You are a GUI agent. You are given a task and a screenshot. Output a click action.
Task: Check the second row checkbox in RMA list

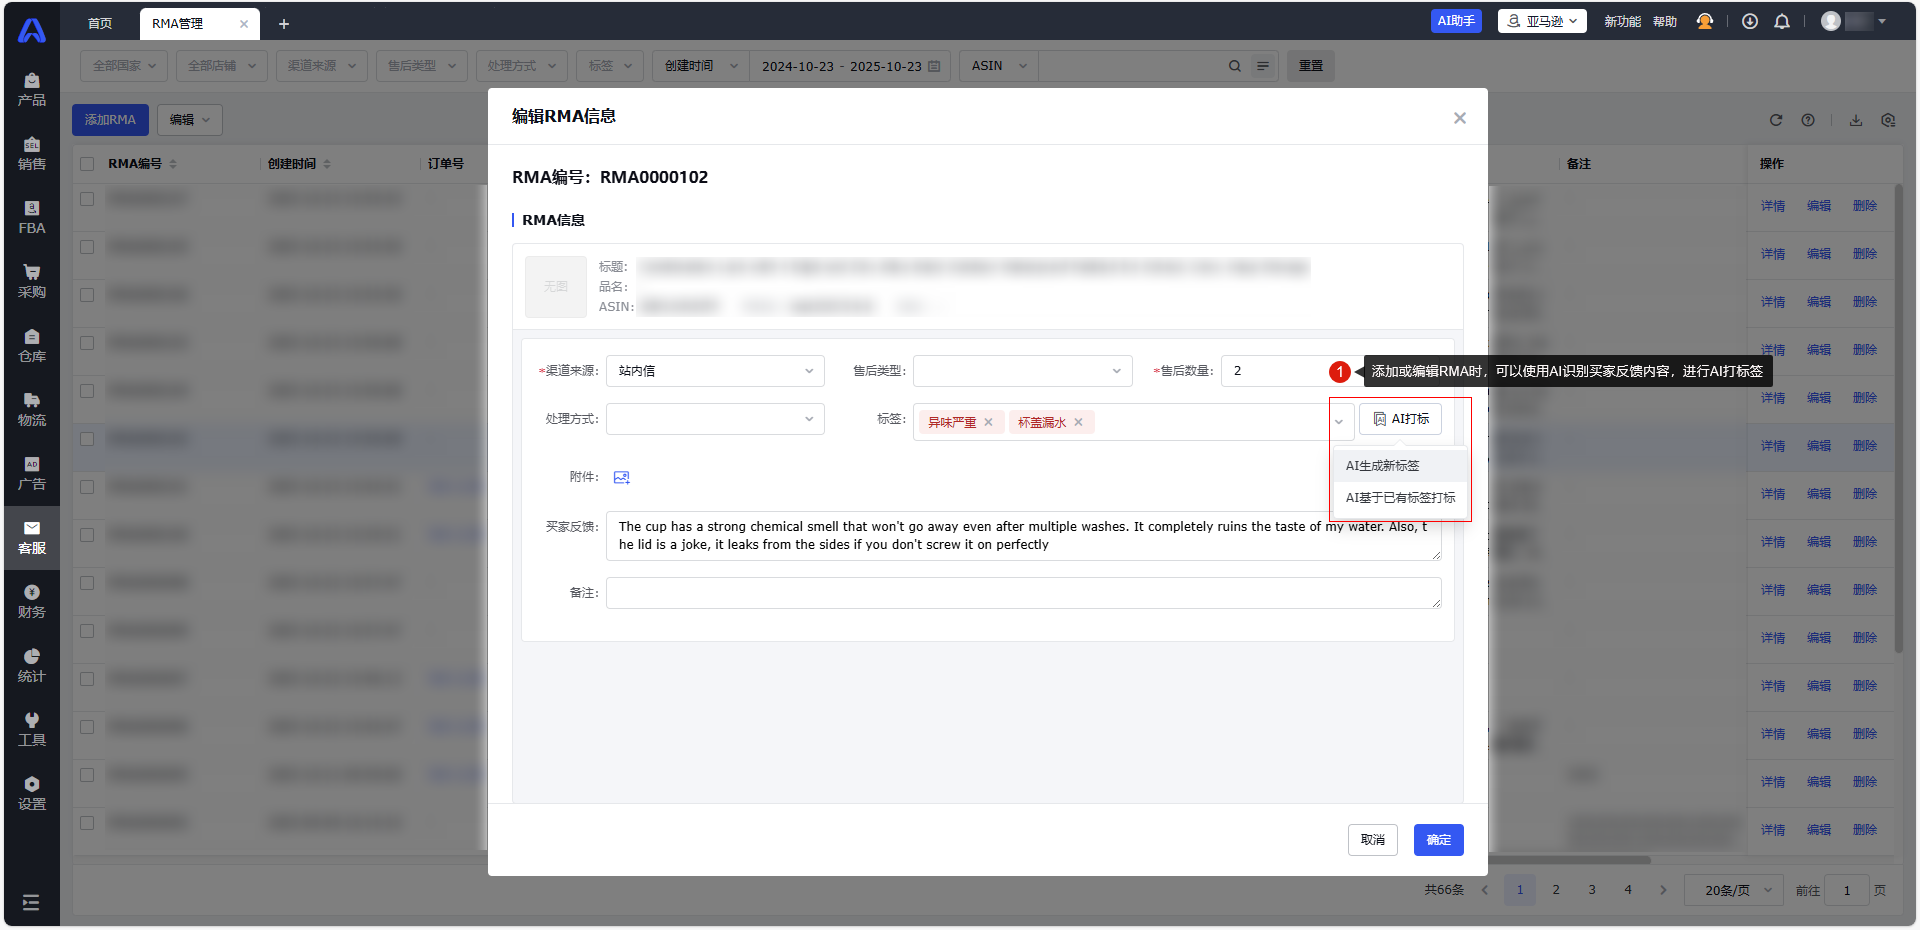click(87, 247)
